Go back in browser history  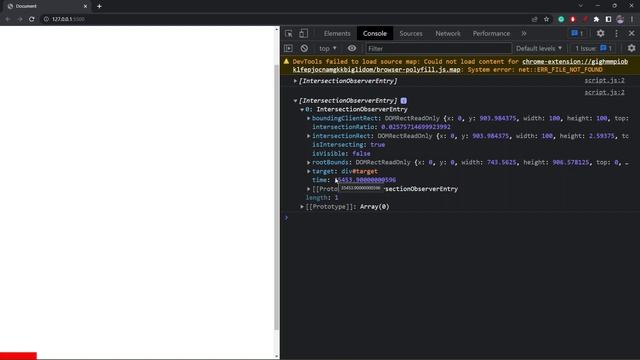(8, 19)
